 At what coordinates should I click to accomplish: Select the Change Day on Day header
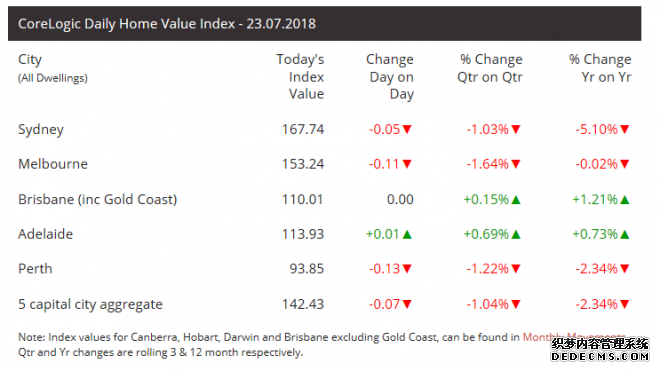(390, 77)
